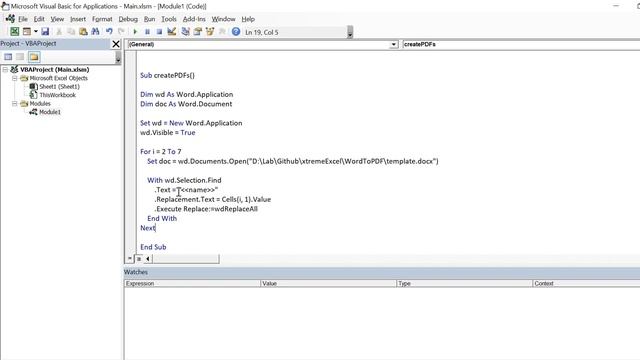
Task: Open the Window menu
Action: pyautogui.click(x=223, y=19)
